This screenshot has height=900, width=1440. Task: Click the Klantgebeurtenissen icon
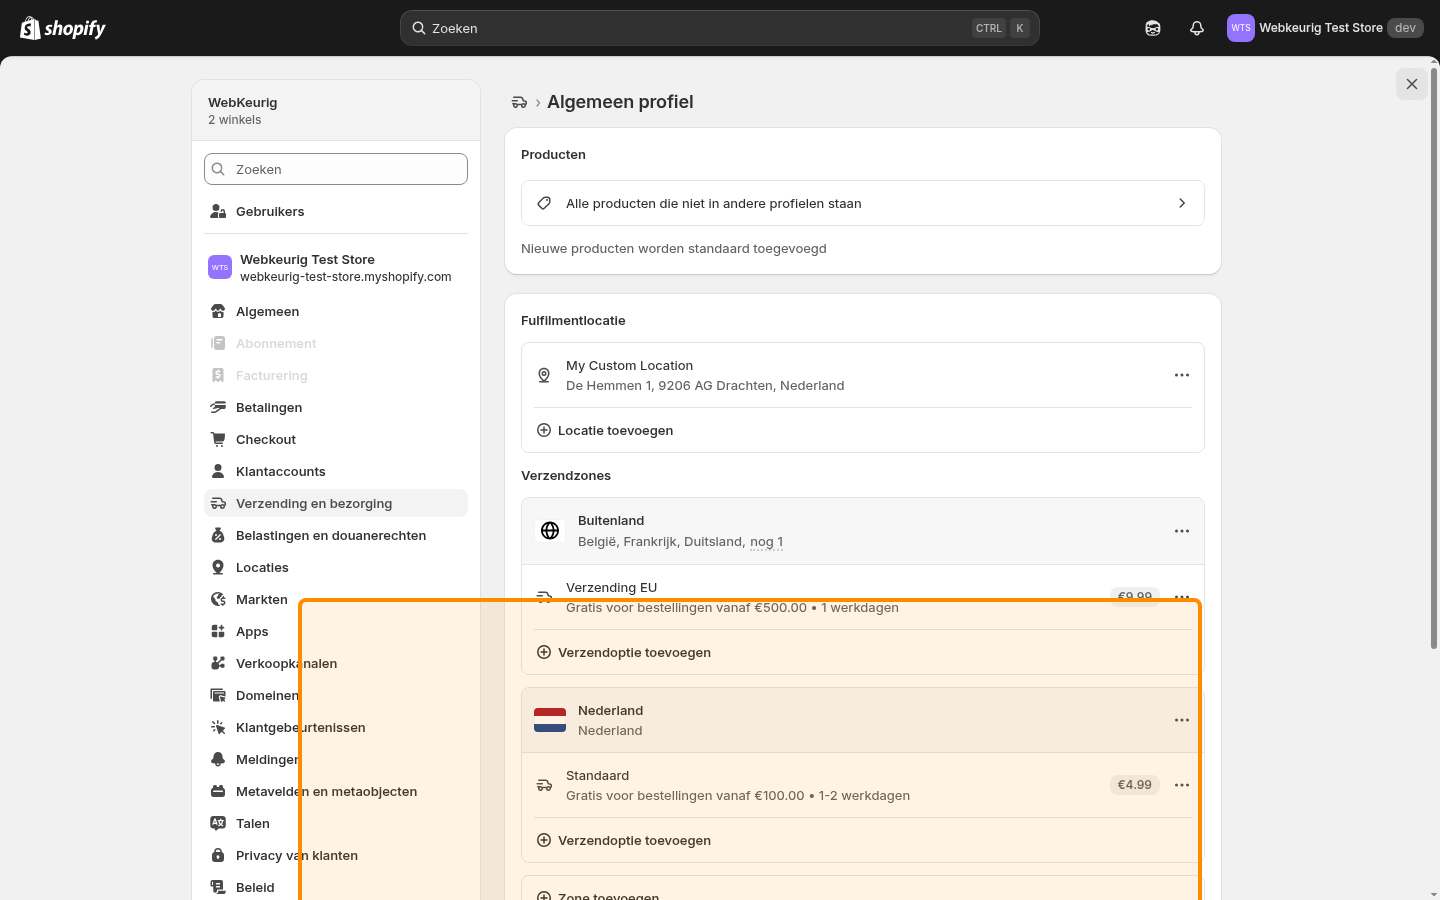[x=218, y=727]
